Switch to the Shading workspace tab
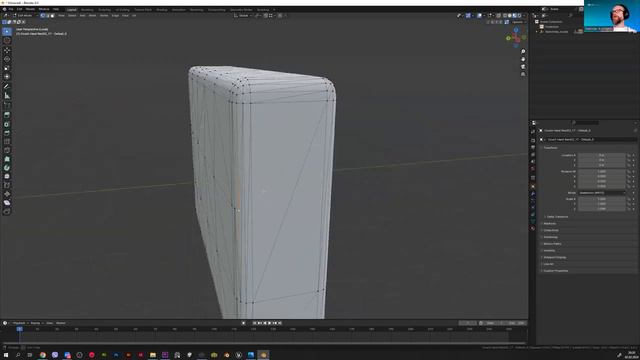 (162, 9)
